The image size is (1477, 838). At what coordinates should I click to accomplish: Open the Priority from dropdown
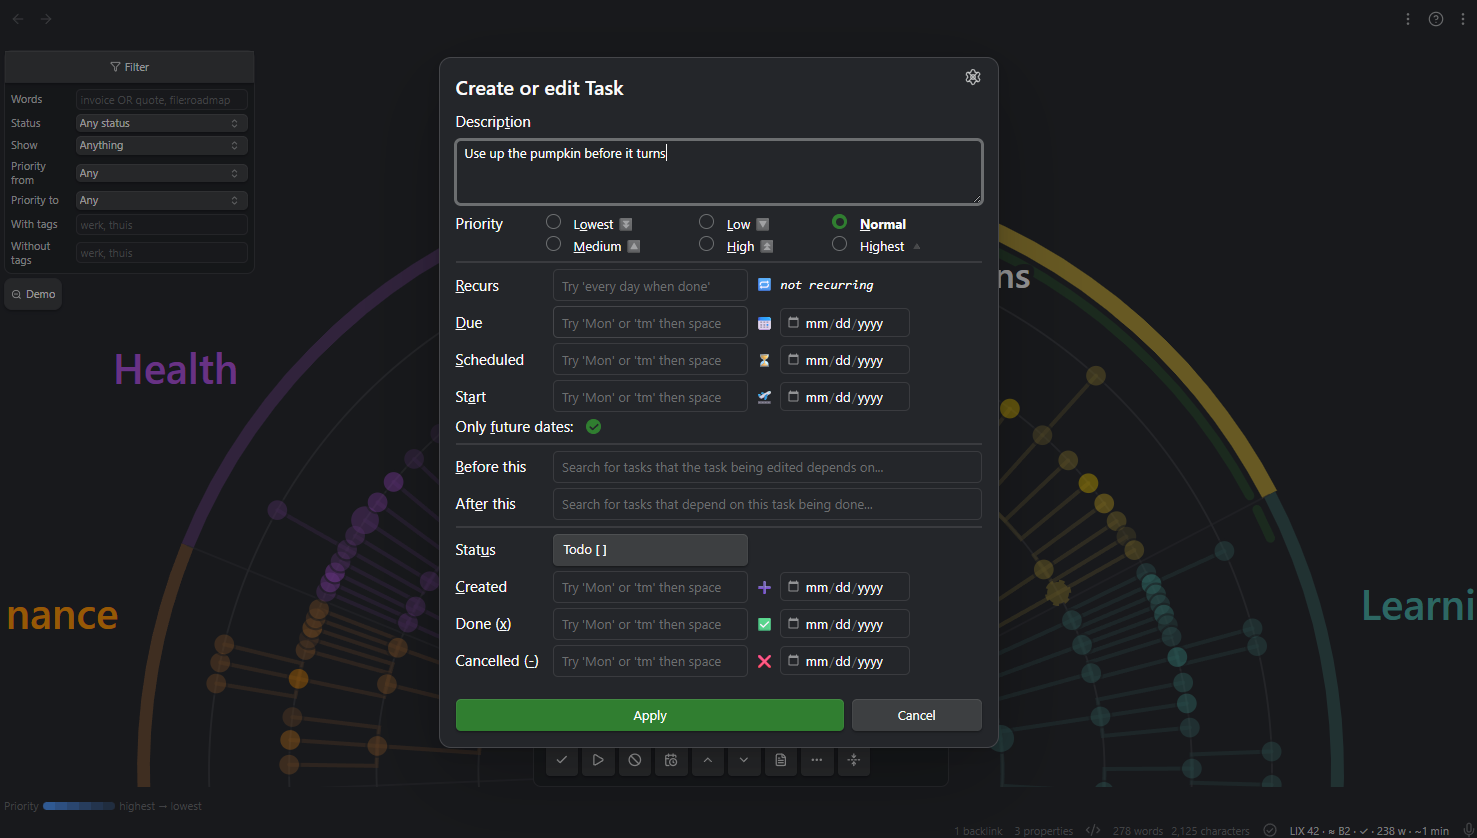[161, 173]
